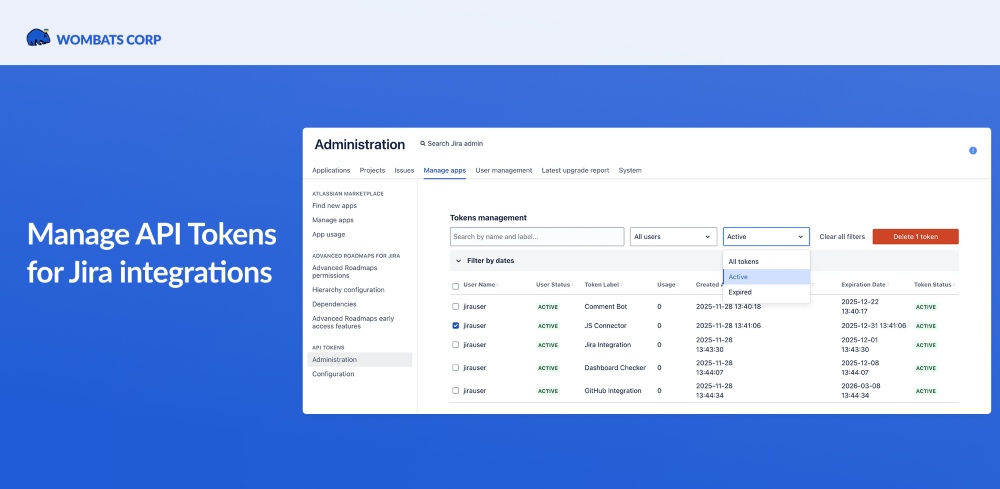Select Active option in dropdown list

point(767,277)
